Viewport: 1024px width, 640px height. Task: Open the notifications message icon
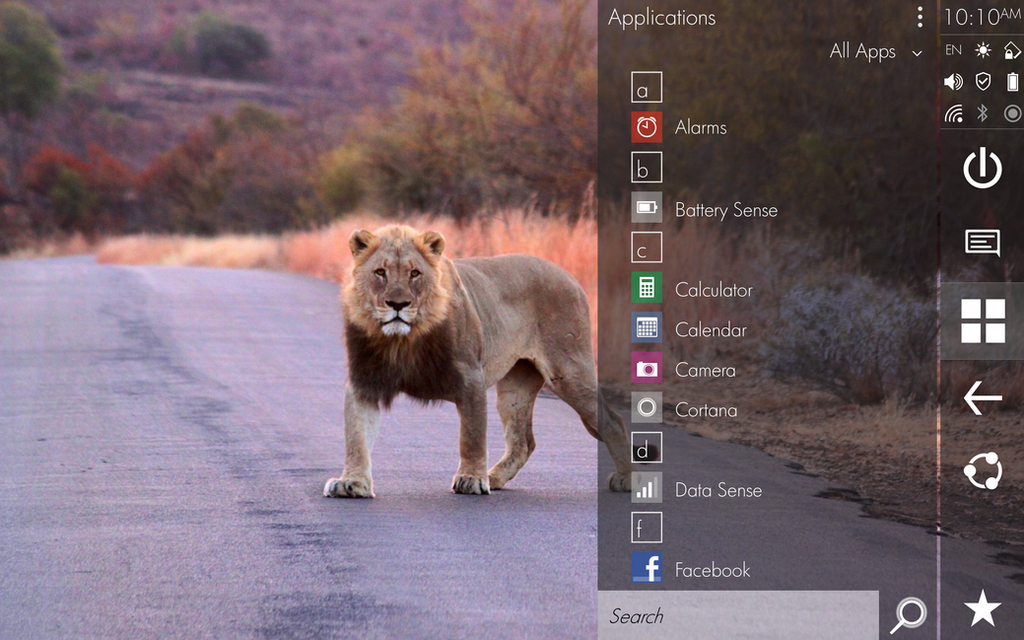[x=982, y=243]
